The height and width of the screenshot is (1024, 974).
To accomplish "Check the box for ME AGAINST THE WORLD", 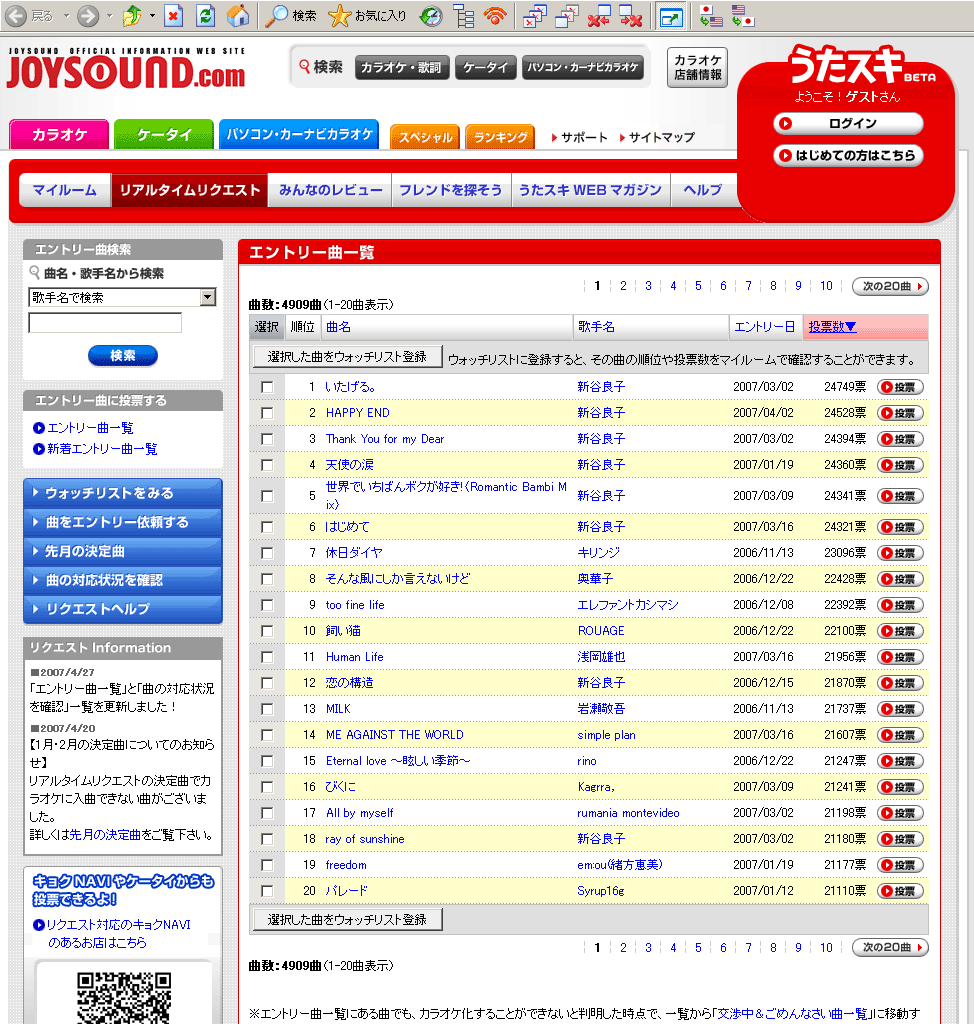I will click(x=267, y=735).
